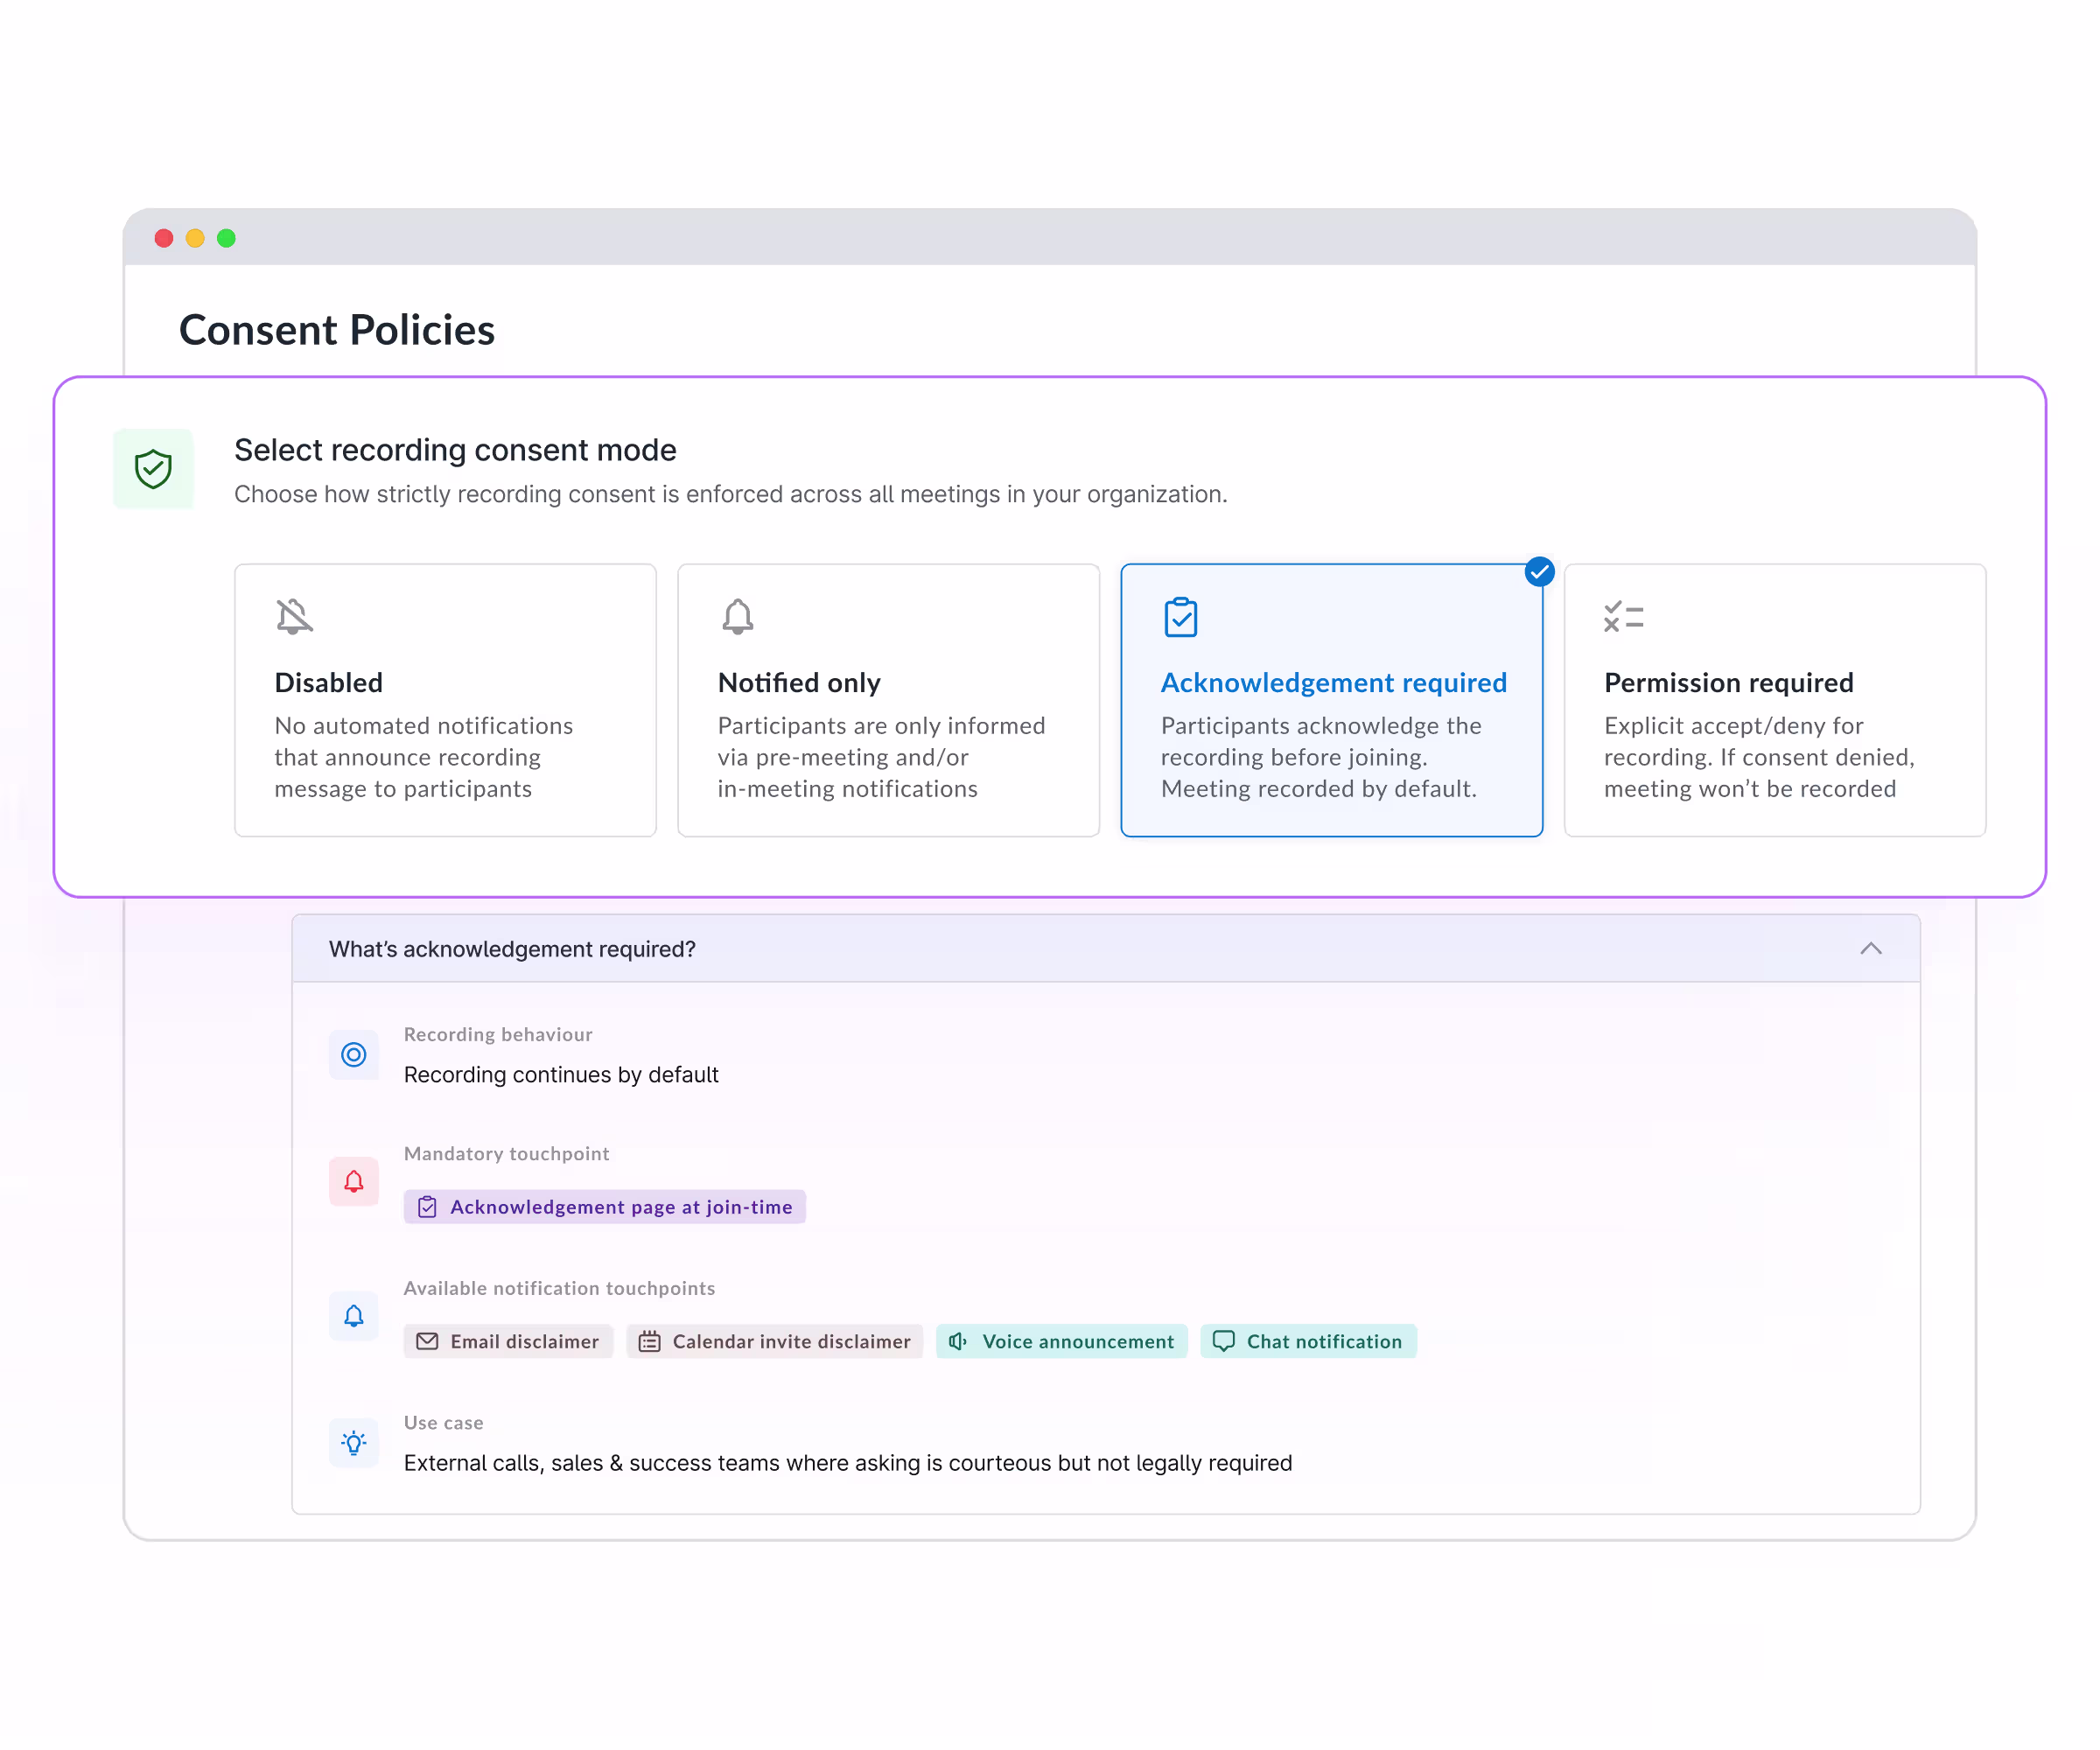
Task: Click the envelope icon in Email disclaimer
Action: pos(427,1342)
